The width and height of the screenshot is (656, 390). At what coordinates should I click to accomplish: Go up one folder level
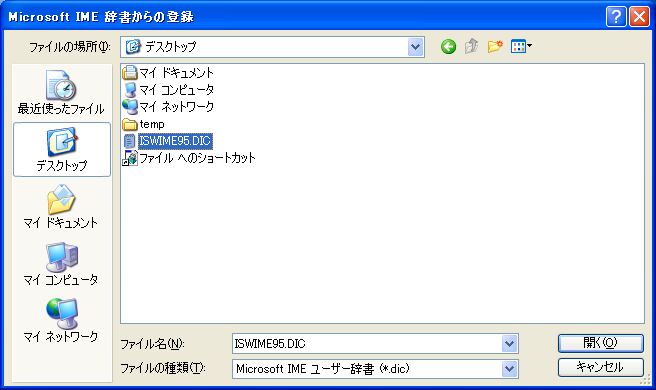coord(472,46)
